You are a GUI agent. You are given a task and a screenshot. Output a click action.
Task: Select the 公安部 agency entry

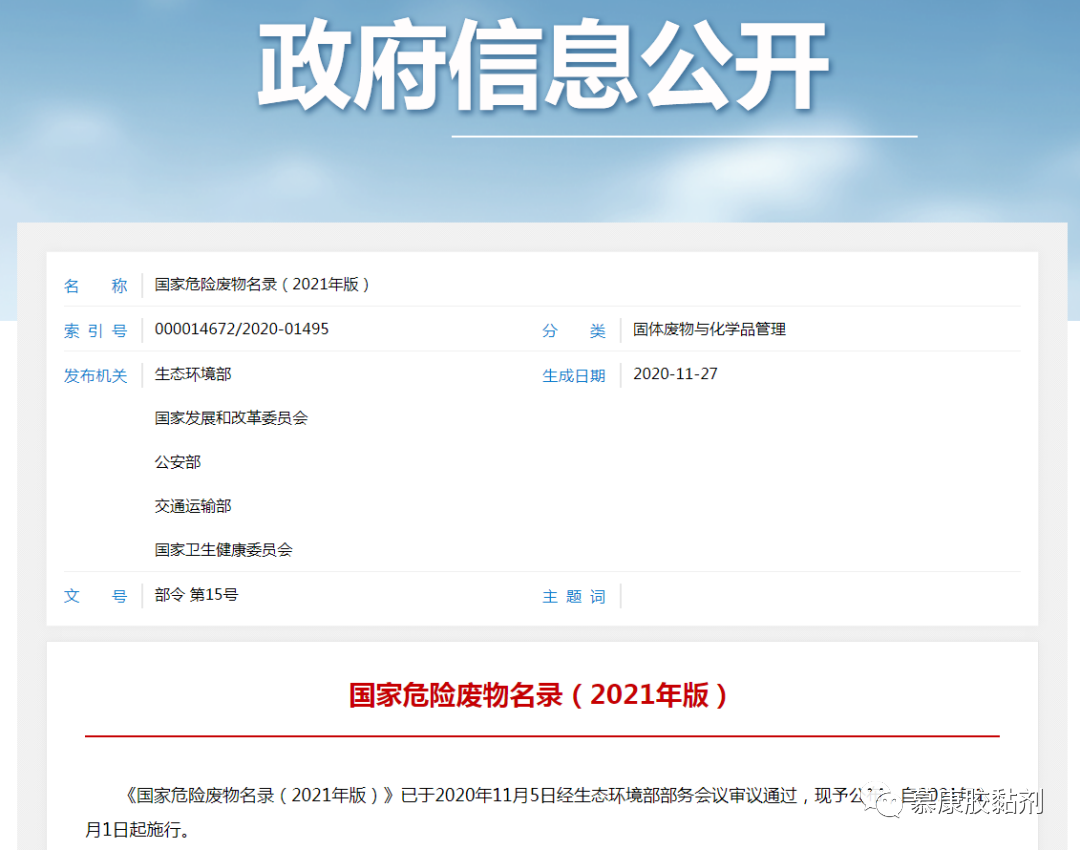coord(177,462)
